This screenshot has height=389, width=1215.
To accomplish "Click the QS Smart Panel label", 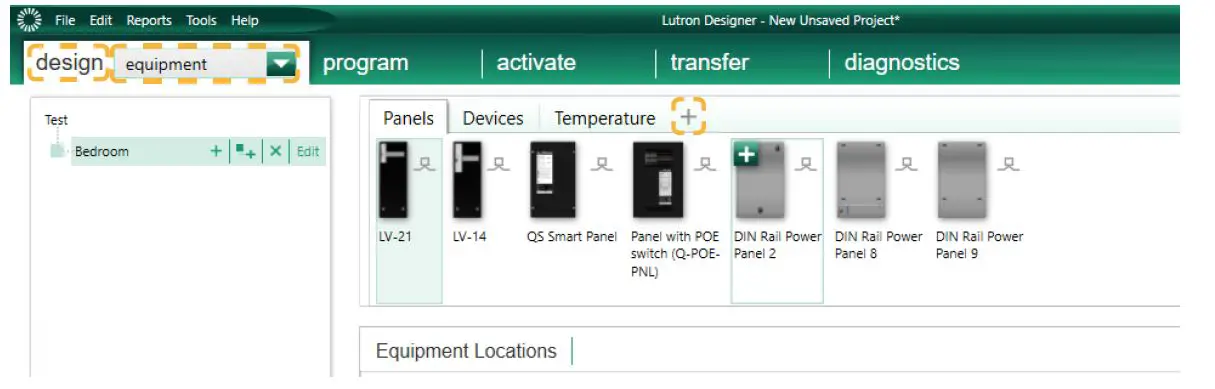I will pyautogui.click(x=572, y=237).
